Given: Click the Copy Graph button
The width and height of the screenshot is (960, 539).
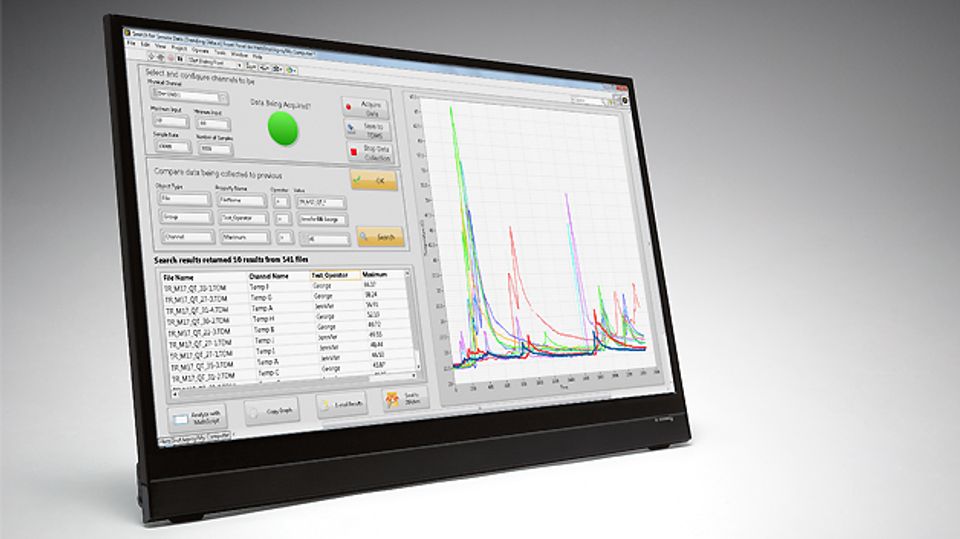Looking at the screenshot, I should click(x=271, y=412).
